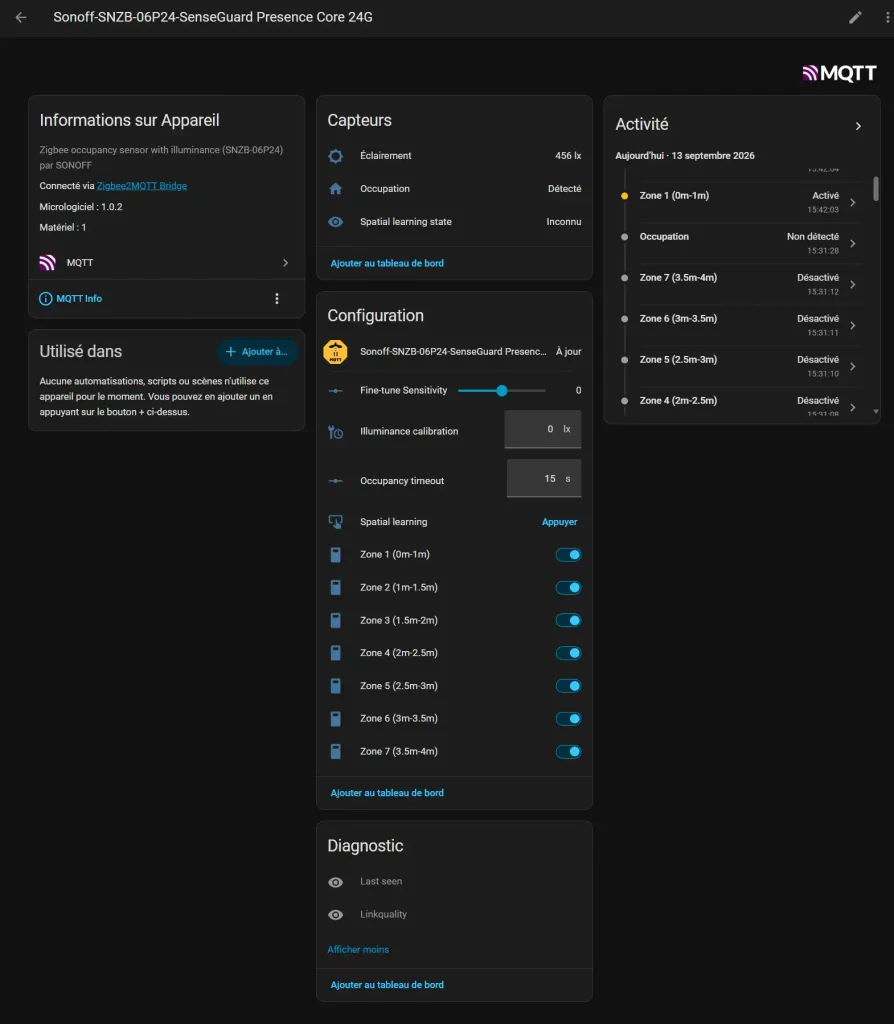Expand the MQTT integration row chevron
The image size is (894, 1024).
tap(285, 263)
